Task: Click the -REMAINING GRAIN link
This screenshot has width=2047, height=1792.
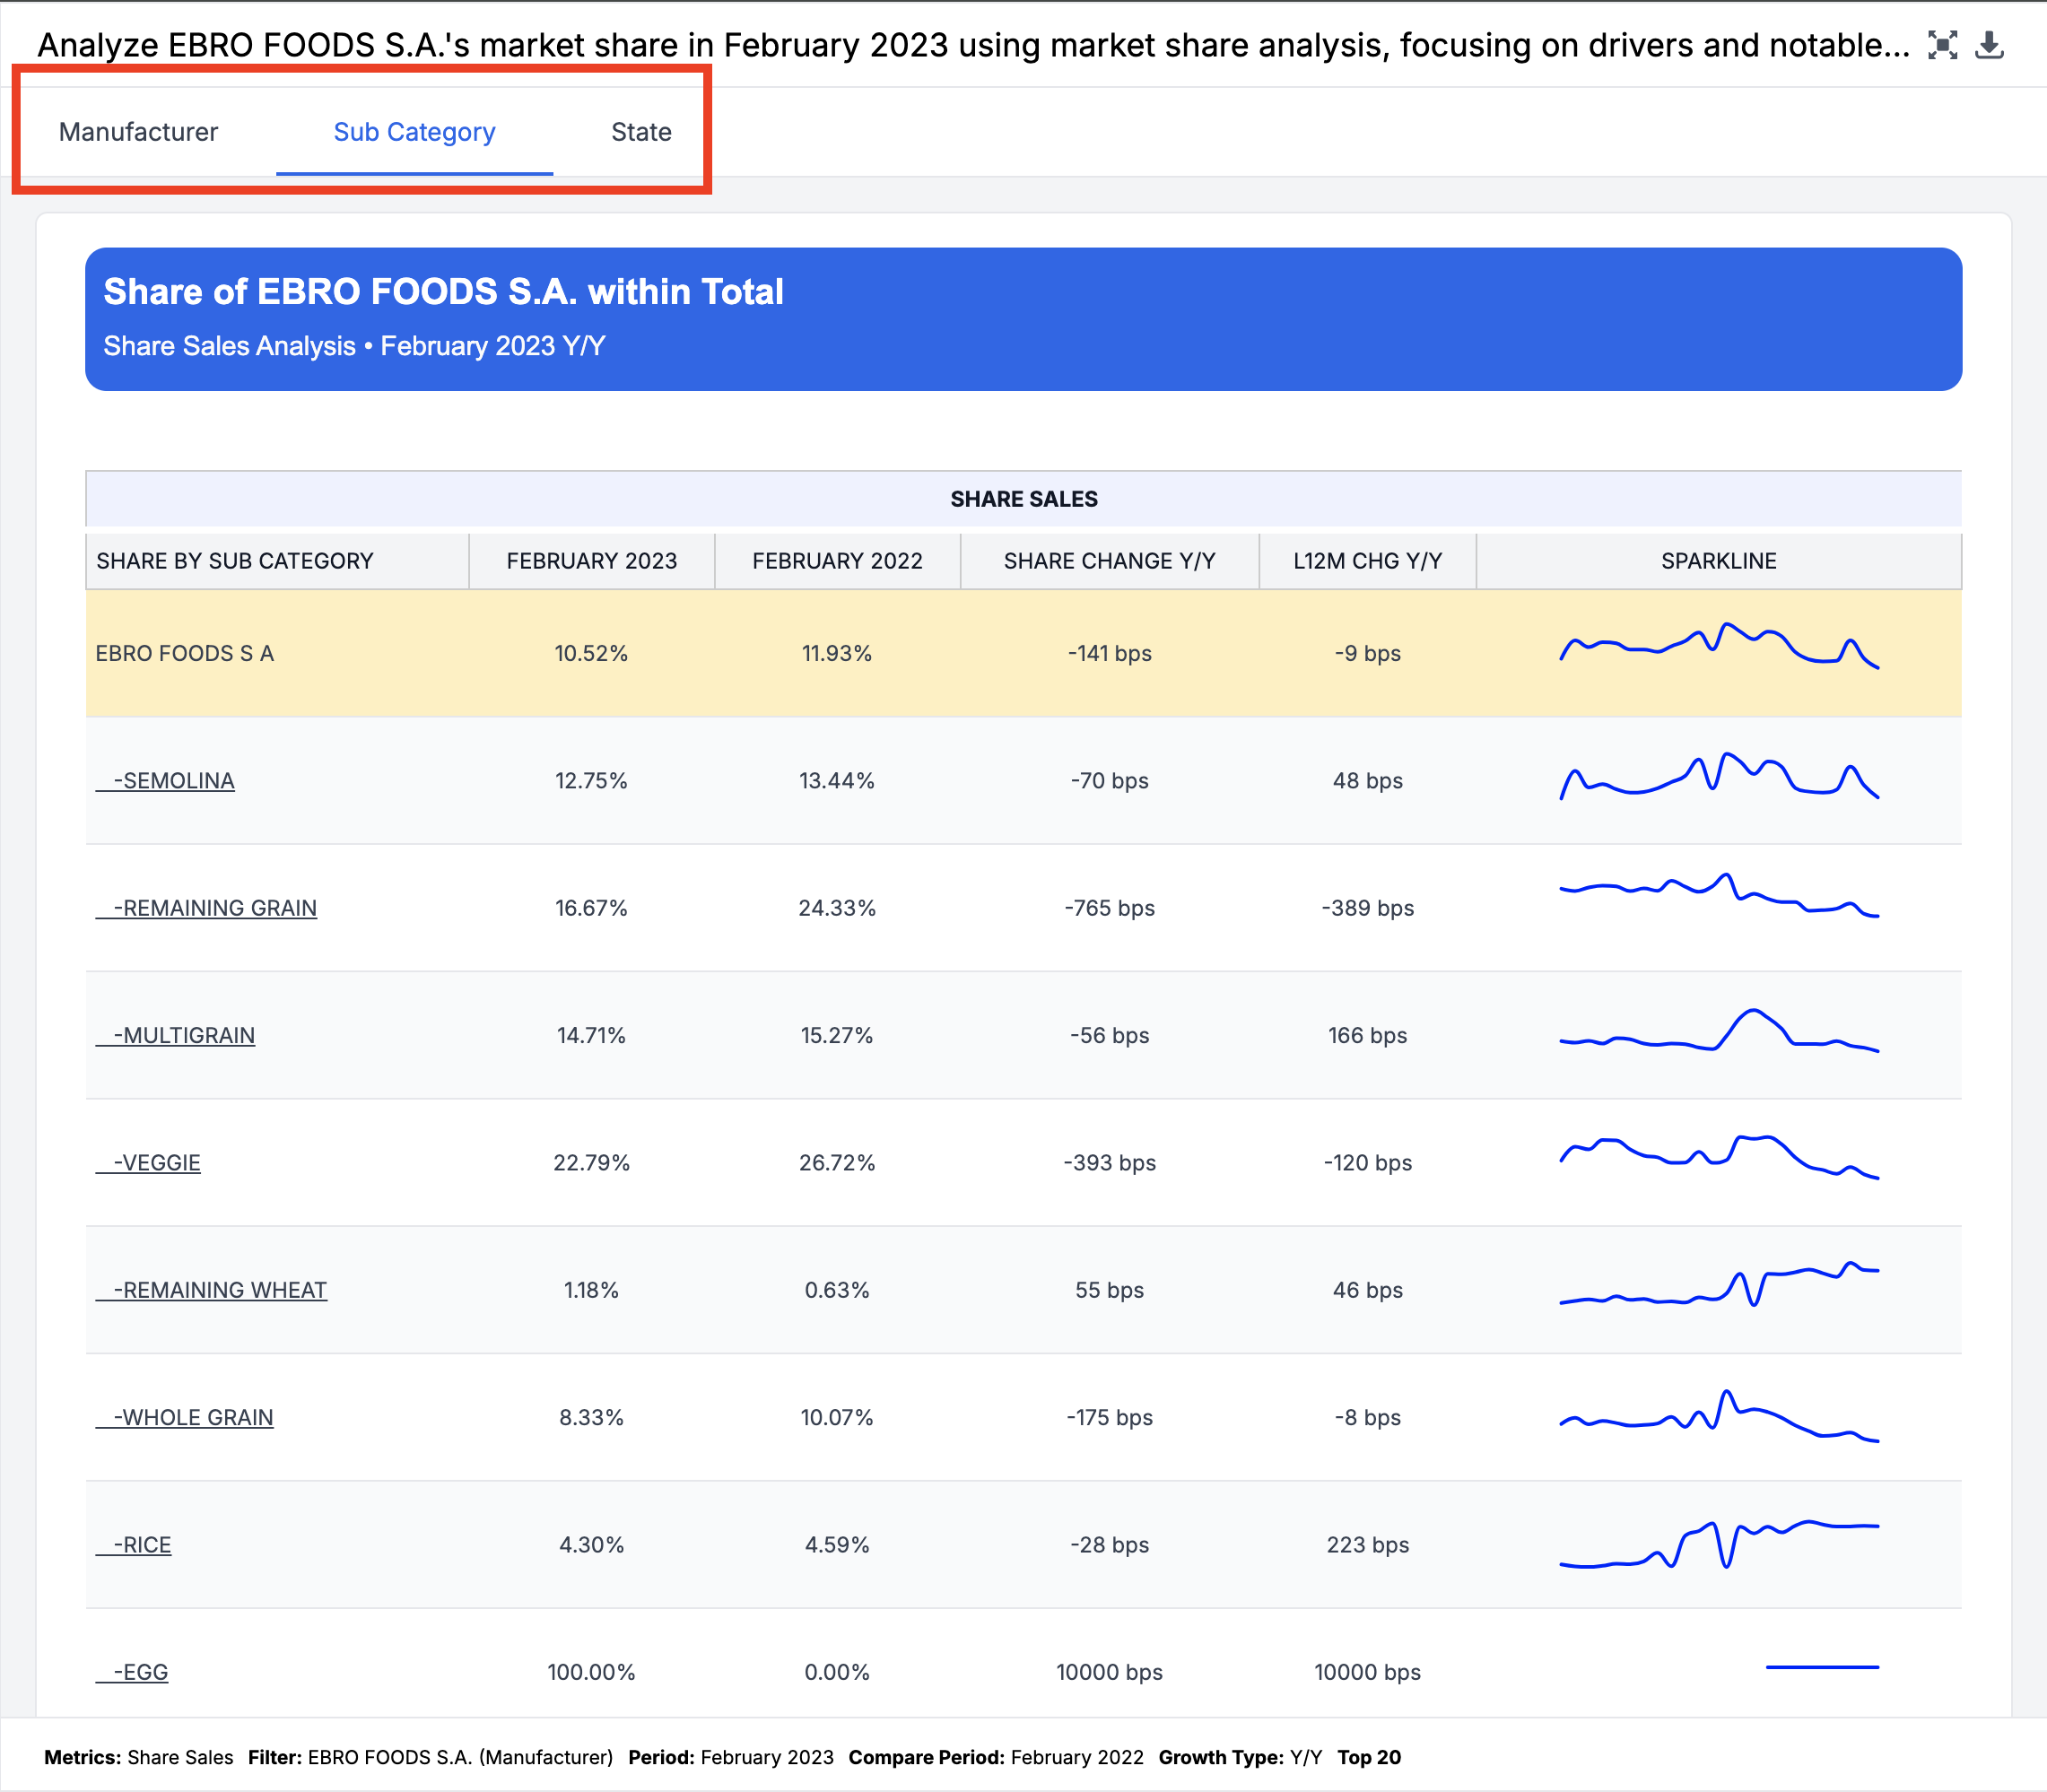Action: tap(214, 908)
